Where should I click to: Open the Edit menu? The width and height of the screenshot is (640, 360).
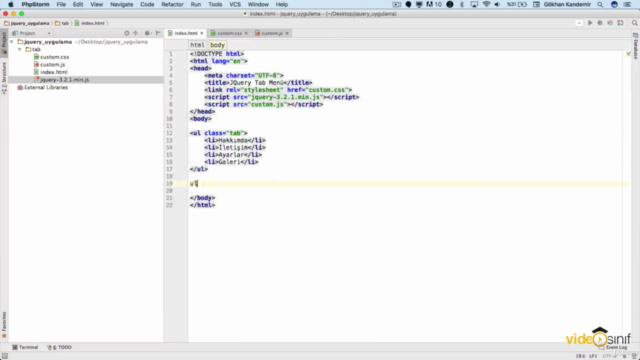coord(78,4)
